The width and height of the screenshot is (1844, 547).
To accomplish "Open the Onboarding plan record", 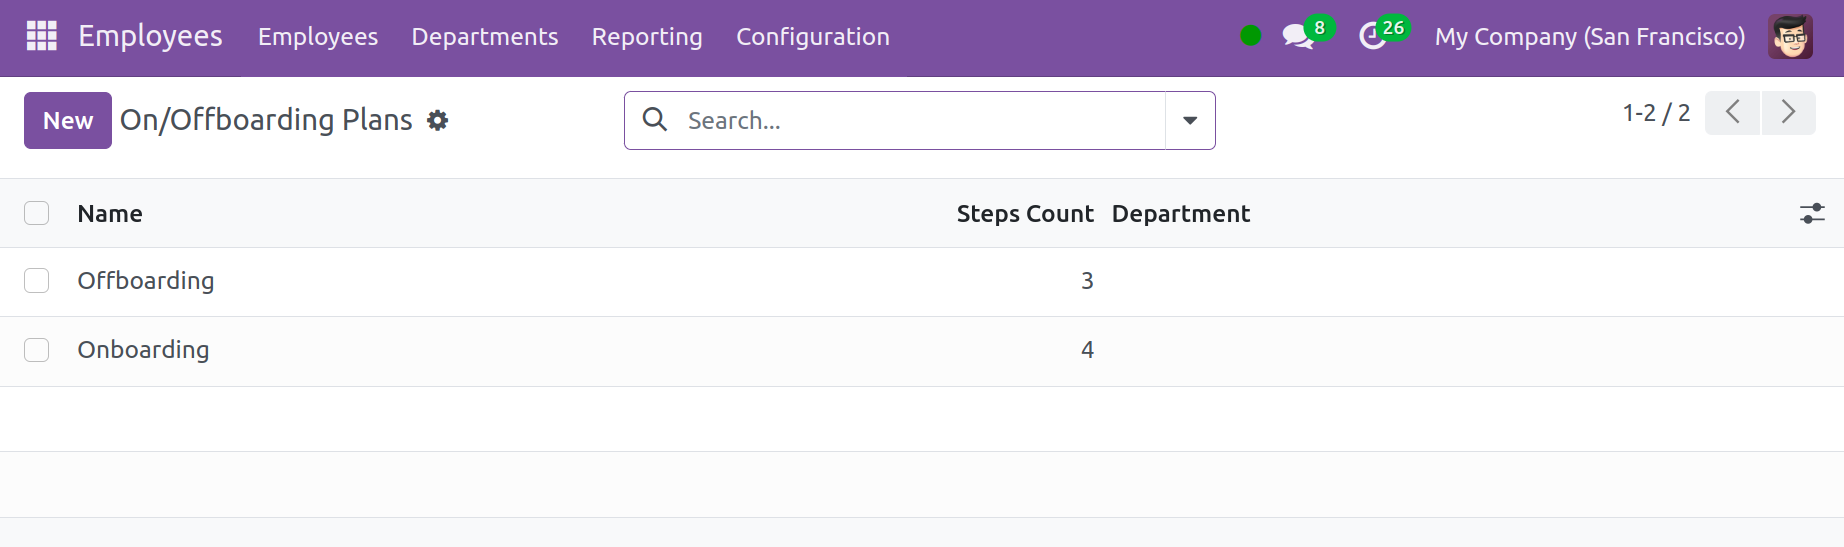I will coord(143,350).
